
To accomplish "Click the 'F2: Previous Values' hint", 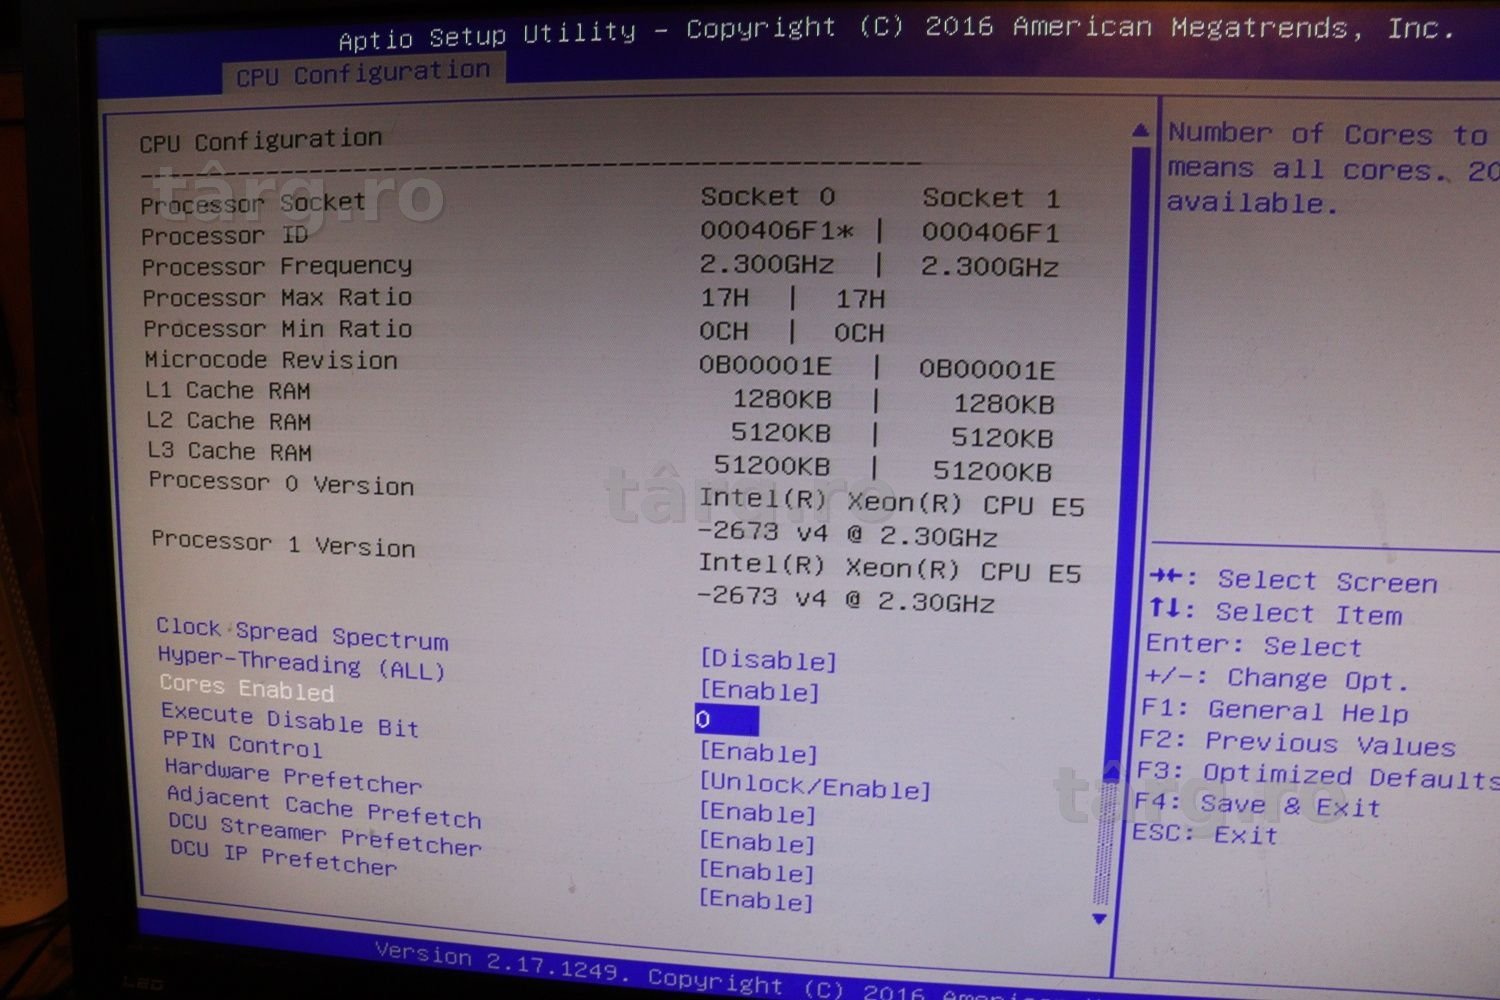I will [1297, 743].
